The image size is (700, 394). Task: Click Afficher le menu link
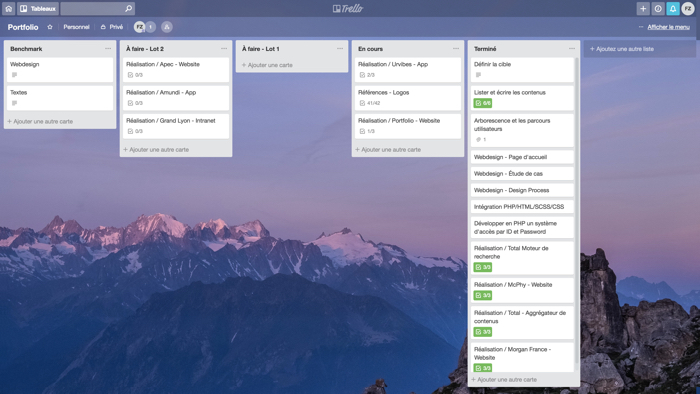(x=668, y=27)
